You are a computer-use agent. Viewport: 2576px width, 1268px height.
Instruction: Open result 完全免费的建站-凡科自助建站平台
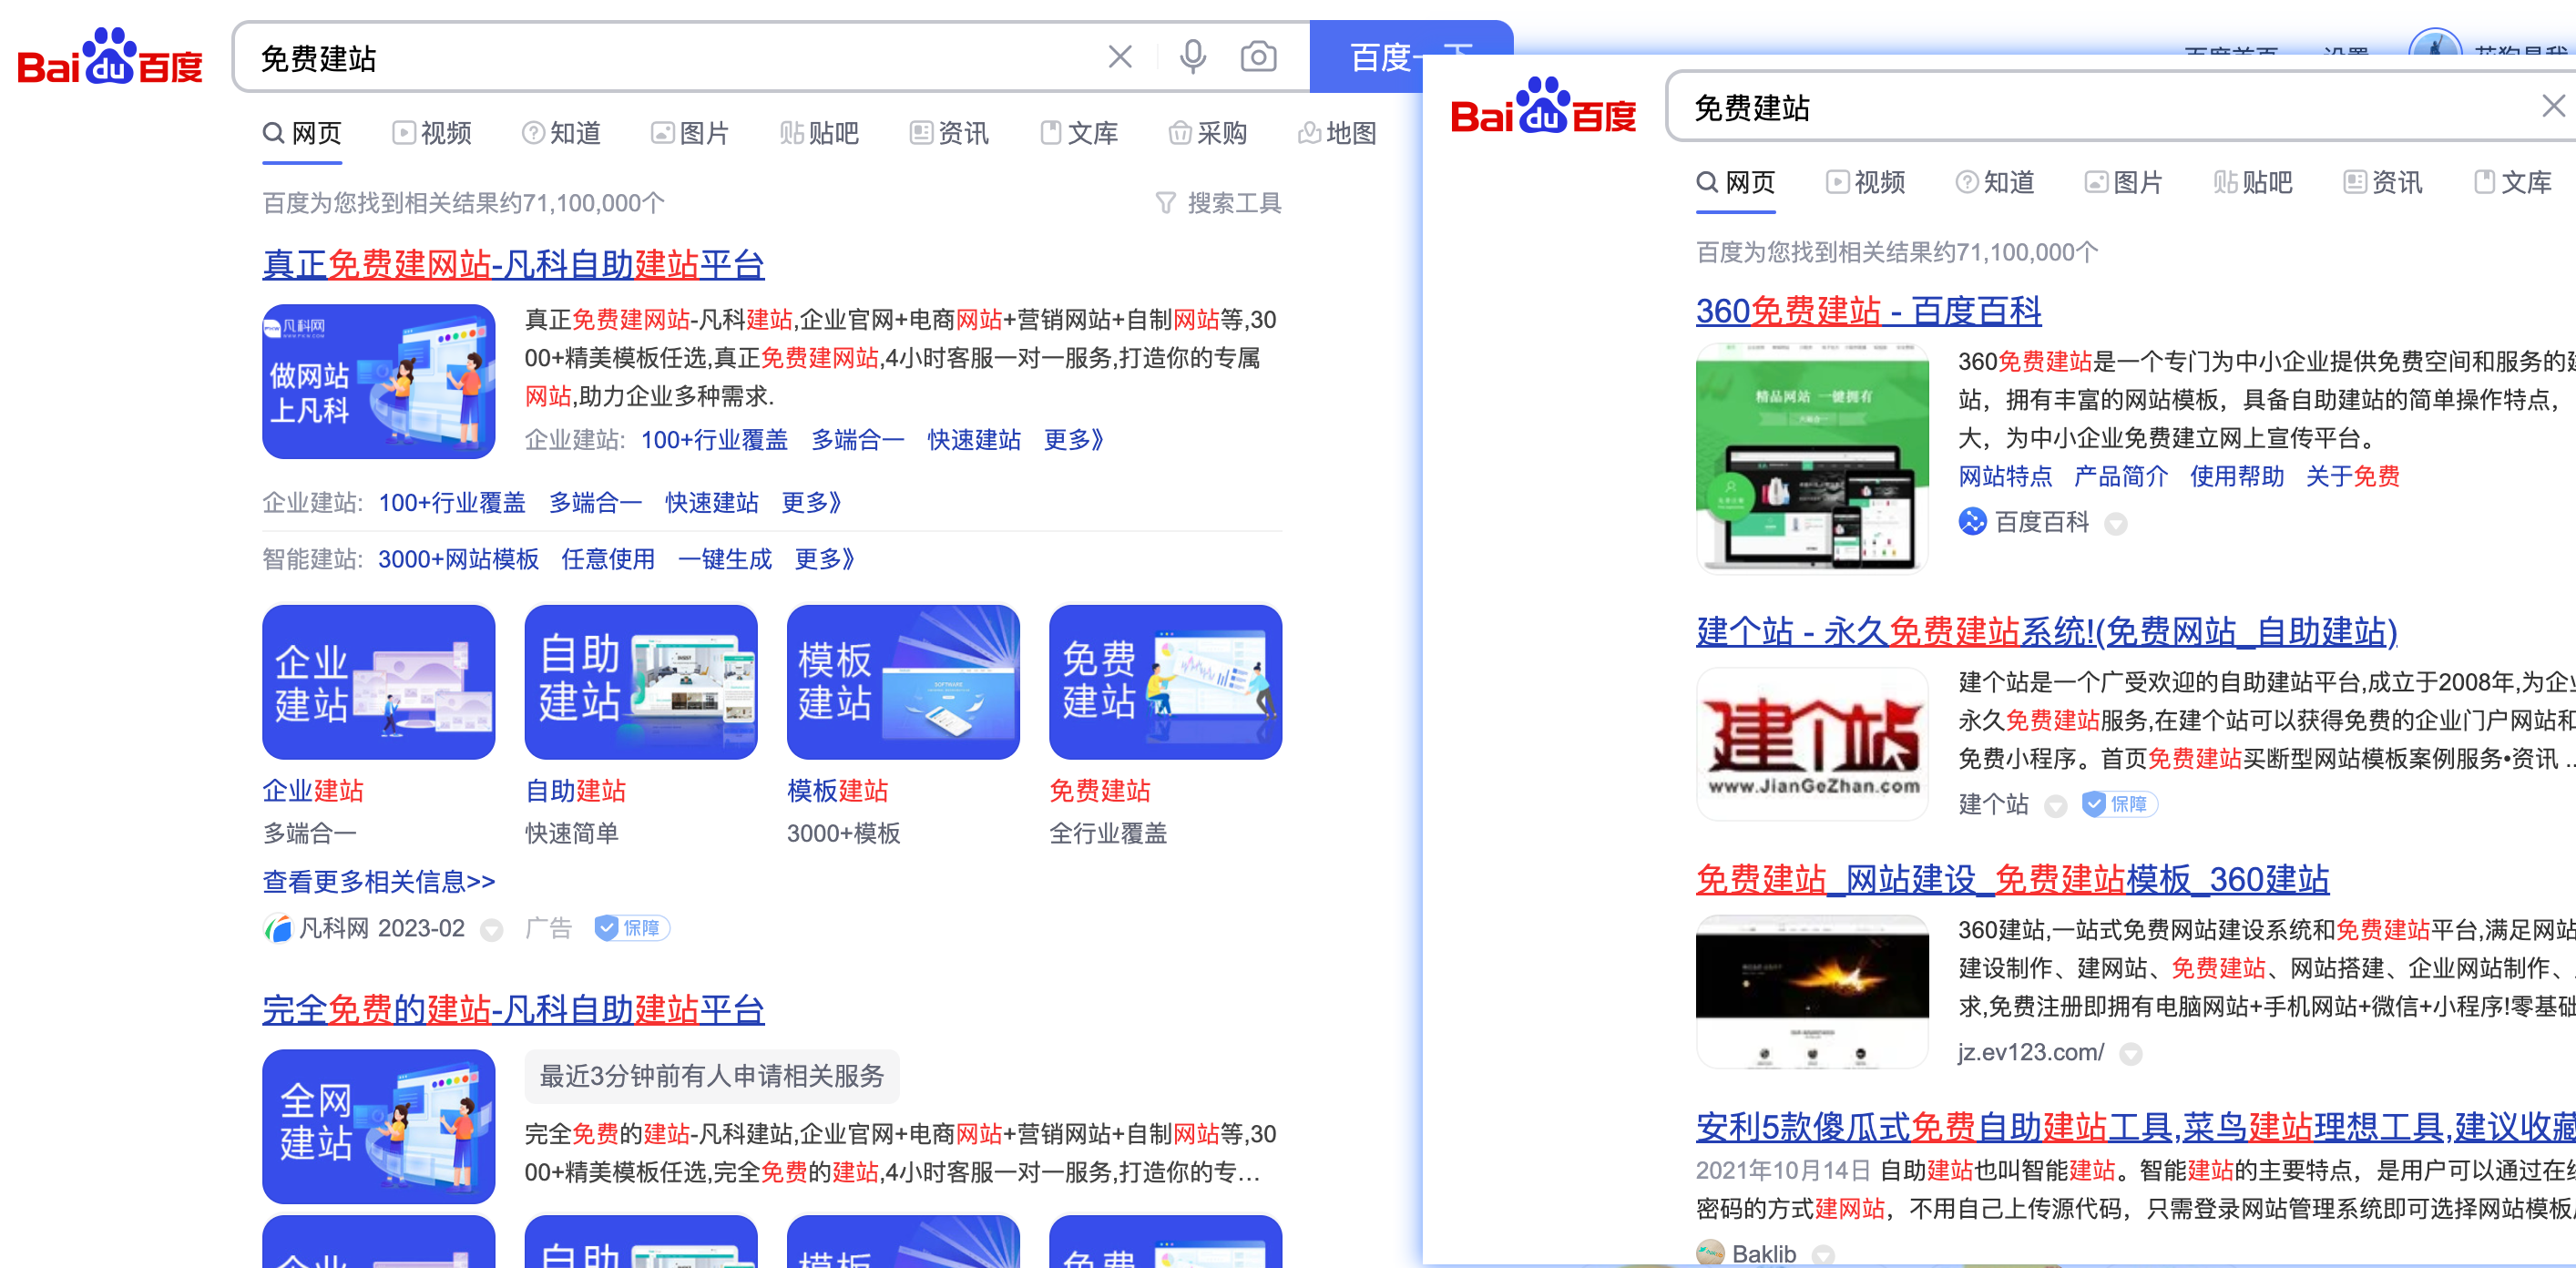coord(513,1010)
